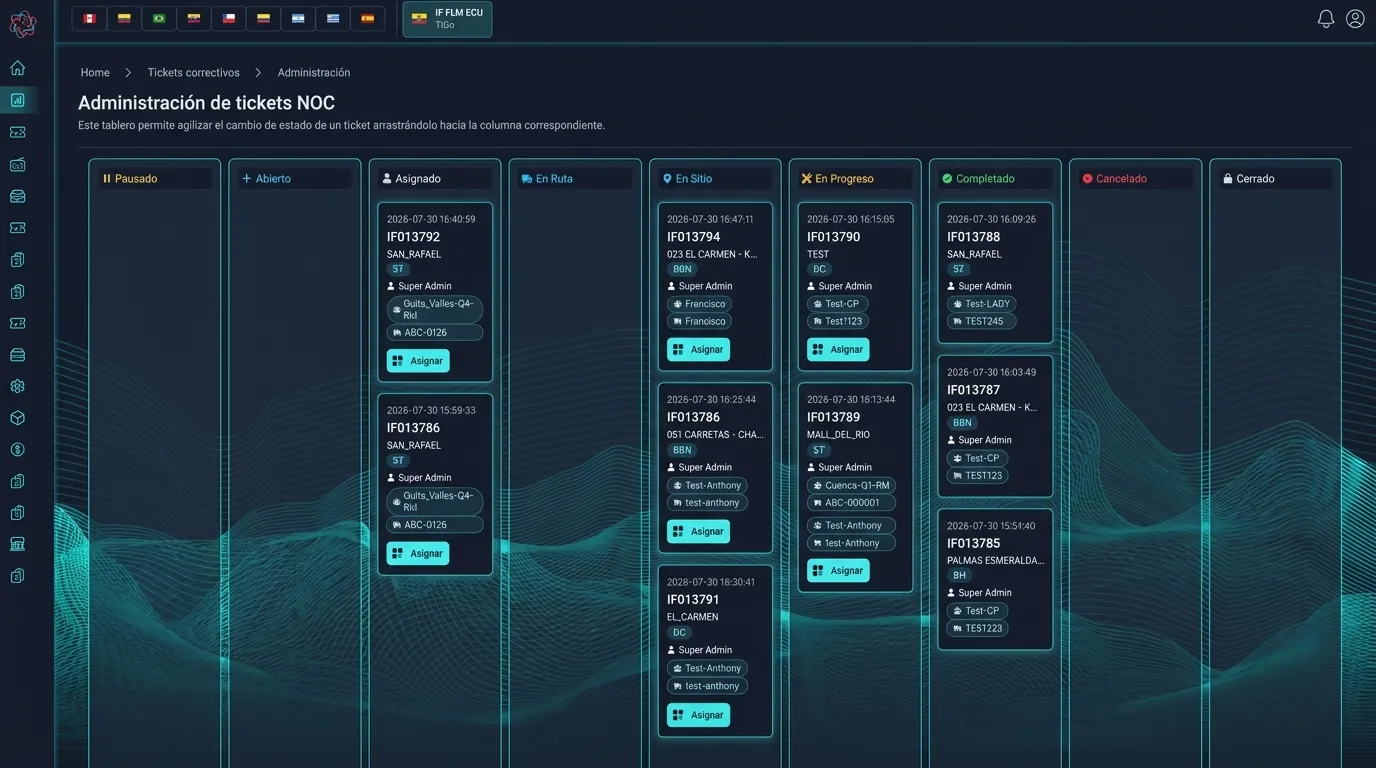Click Asignar on ticket IF013791
This screenshot has height=768, width=1376.
click(698, 715)
